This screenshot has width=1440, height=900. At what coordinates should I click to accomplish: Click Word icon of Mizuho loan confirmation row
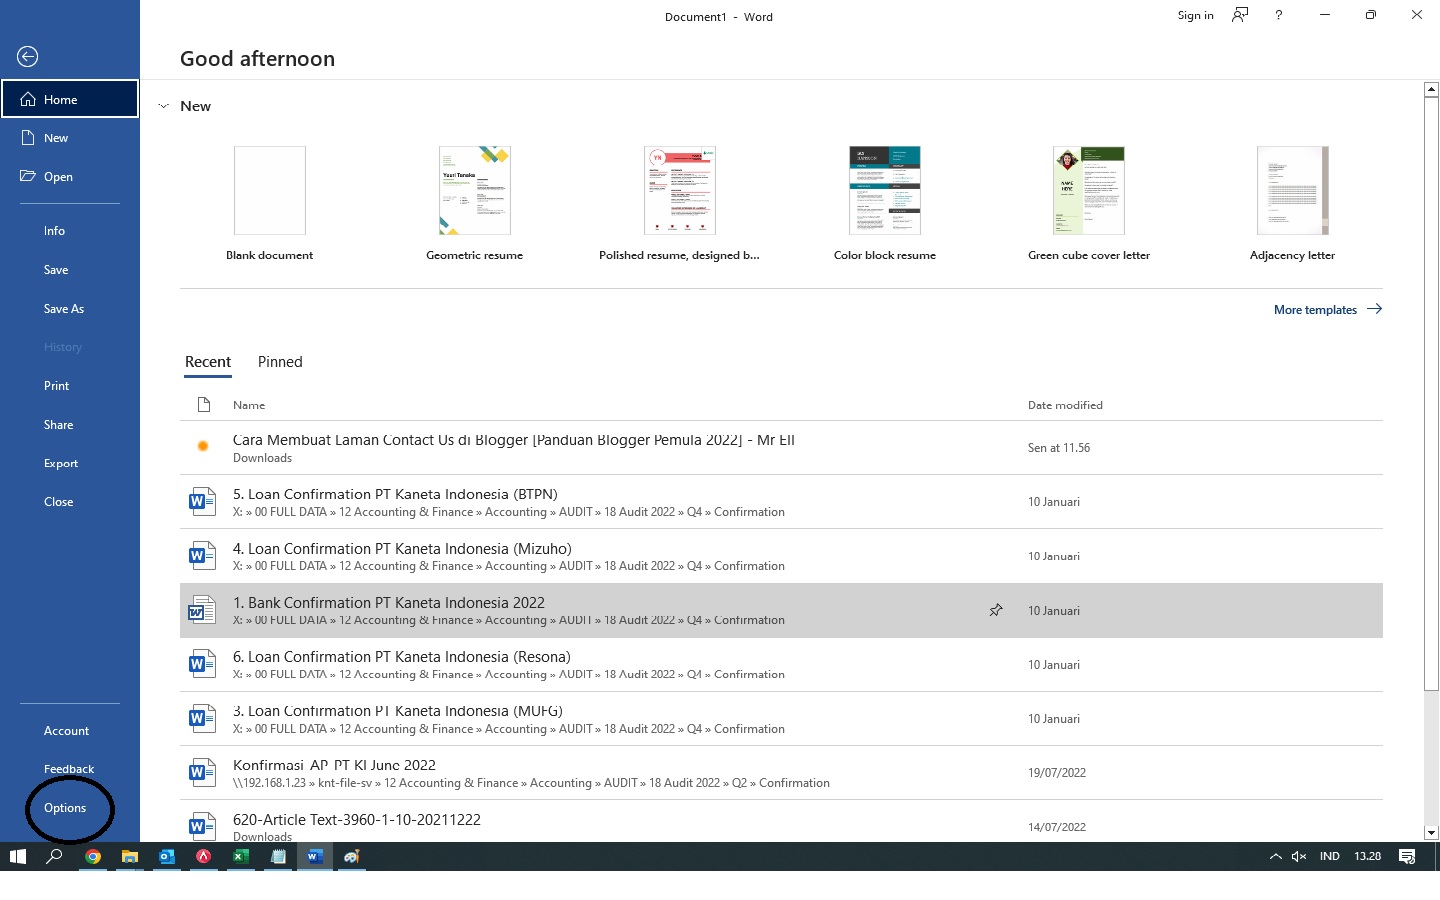coord(202,555)
